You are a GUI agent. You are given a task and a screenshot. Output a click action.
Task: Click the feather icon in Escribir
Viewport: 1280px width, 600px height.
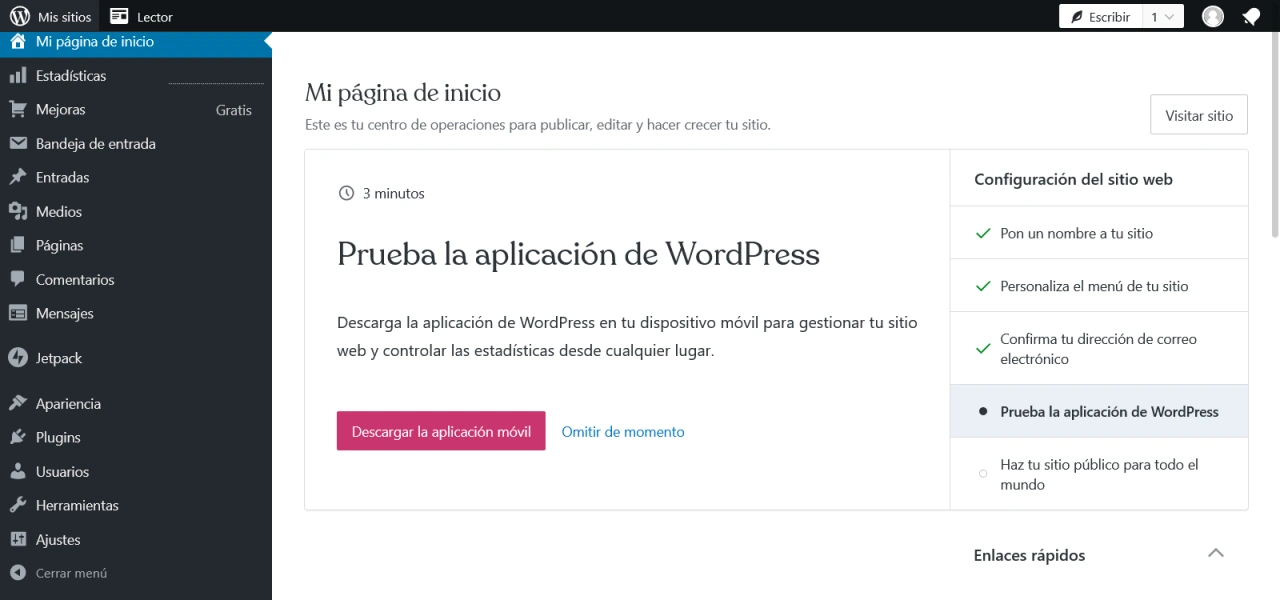pyautogui.click(x=1077, y=17)
